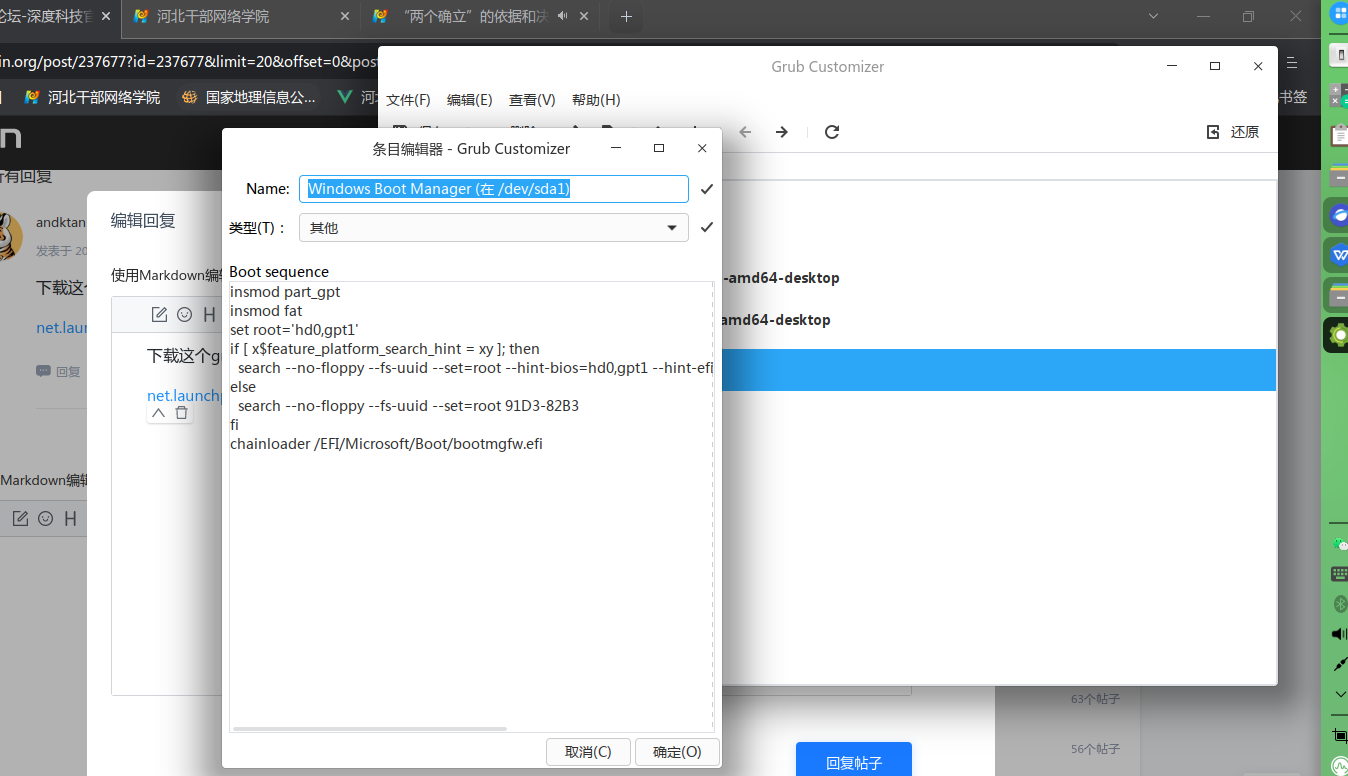This screenshot has height=776, width=1348.
Task: Expand the dock tray chevron
Action: pyautogui.click(x=1340, y=694)
